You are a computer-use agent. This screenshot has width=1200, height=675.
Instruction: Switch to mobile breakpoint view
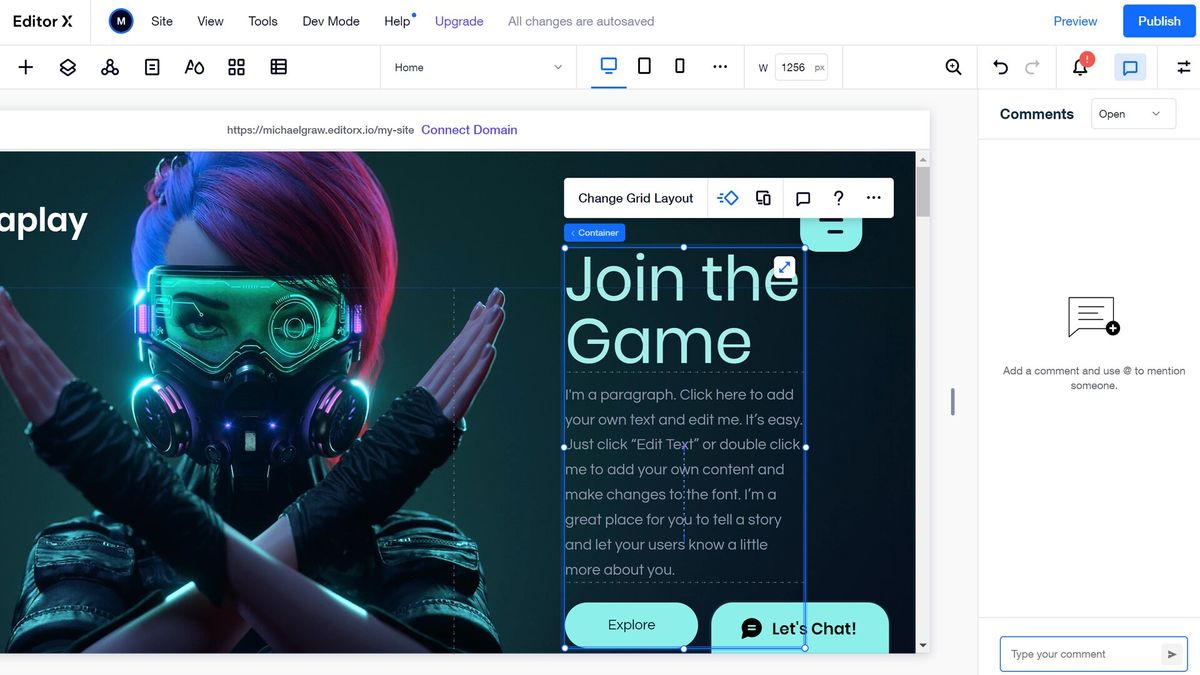[x=679, y=65]
